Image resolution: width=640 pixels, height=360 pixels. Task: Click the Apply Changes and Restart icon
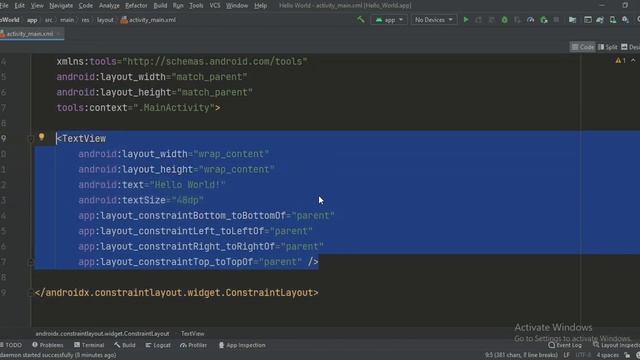tap(478, 20)
